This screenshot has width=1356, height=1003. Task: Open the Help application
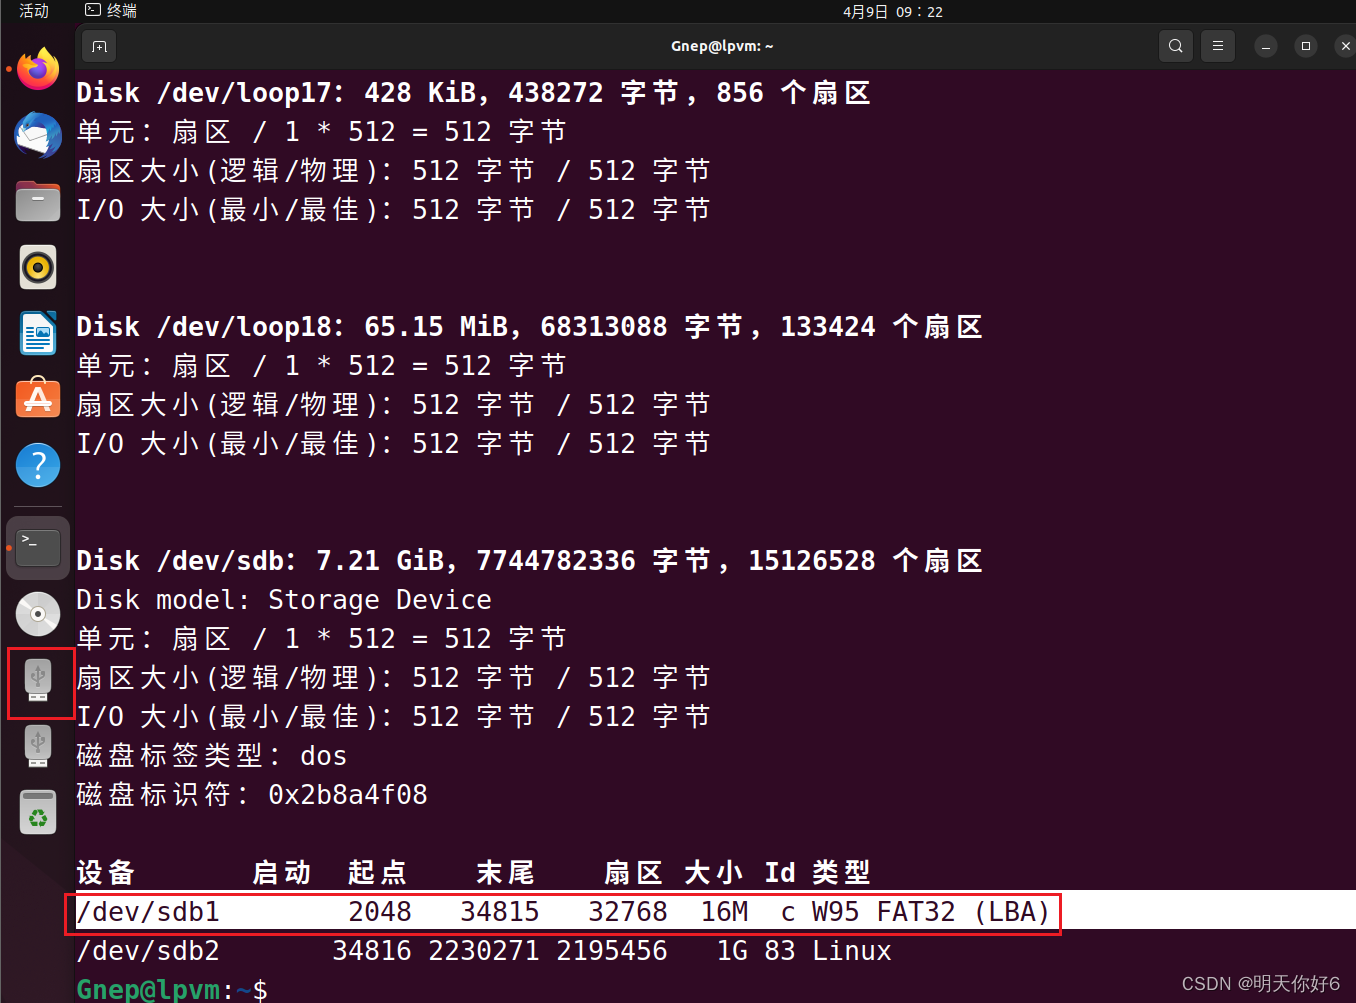tap(37, 465)
